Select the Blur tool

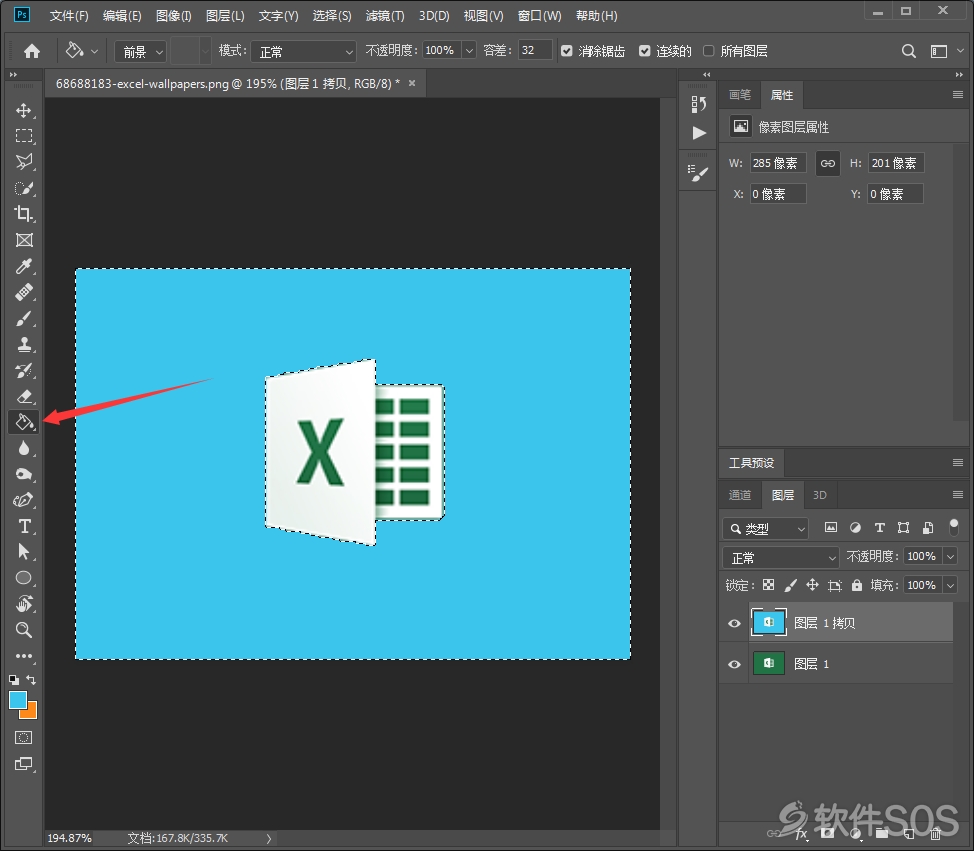pyautogui.click(x=24, y=448)
